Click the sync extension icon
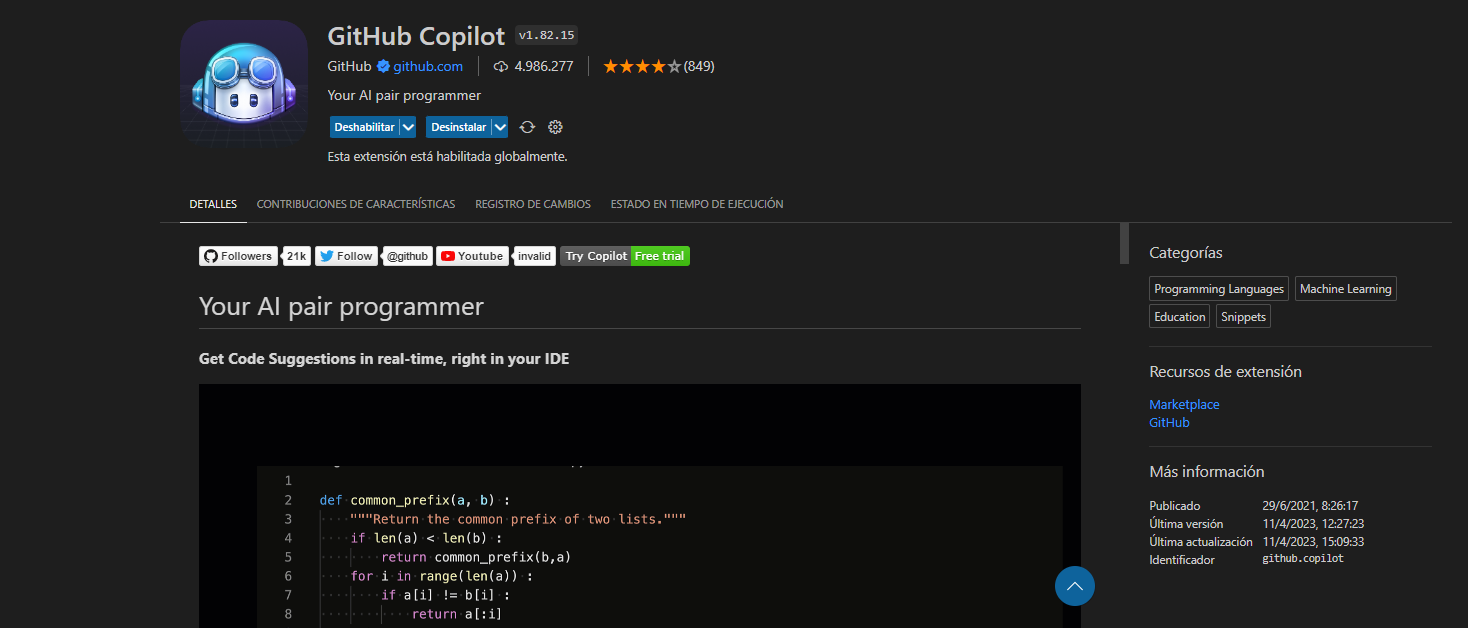Image resolution: width=1468 pixels, height=628 pixels. click(x=527, y=127)
